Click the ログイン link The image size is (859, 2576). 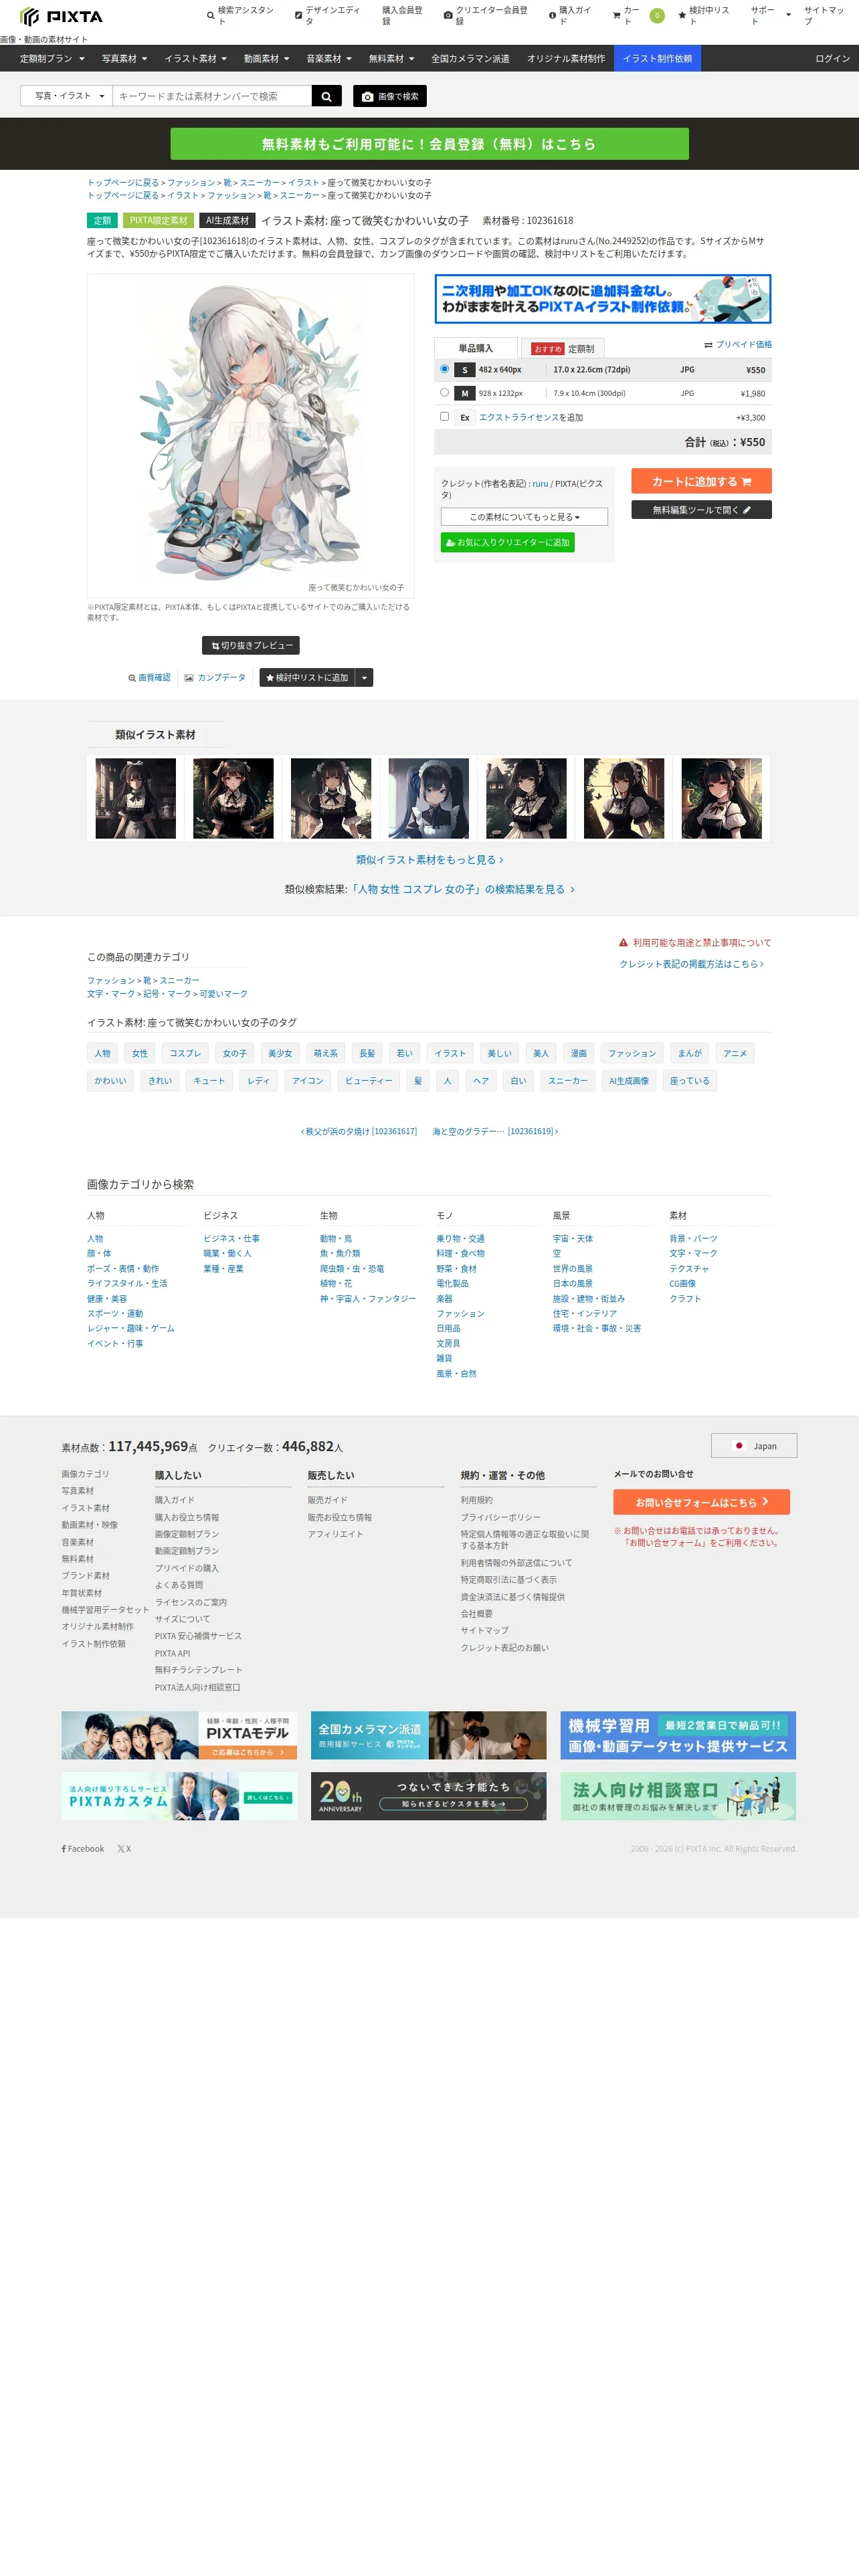[832, 59]
